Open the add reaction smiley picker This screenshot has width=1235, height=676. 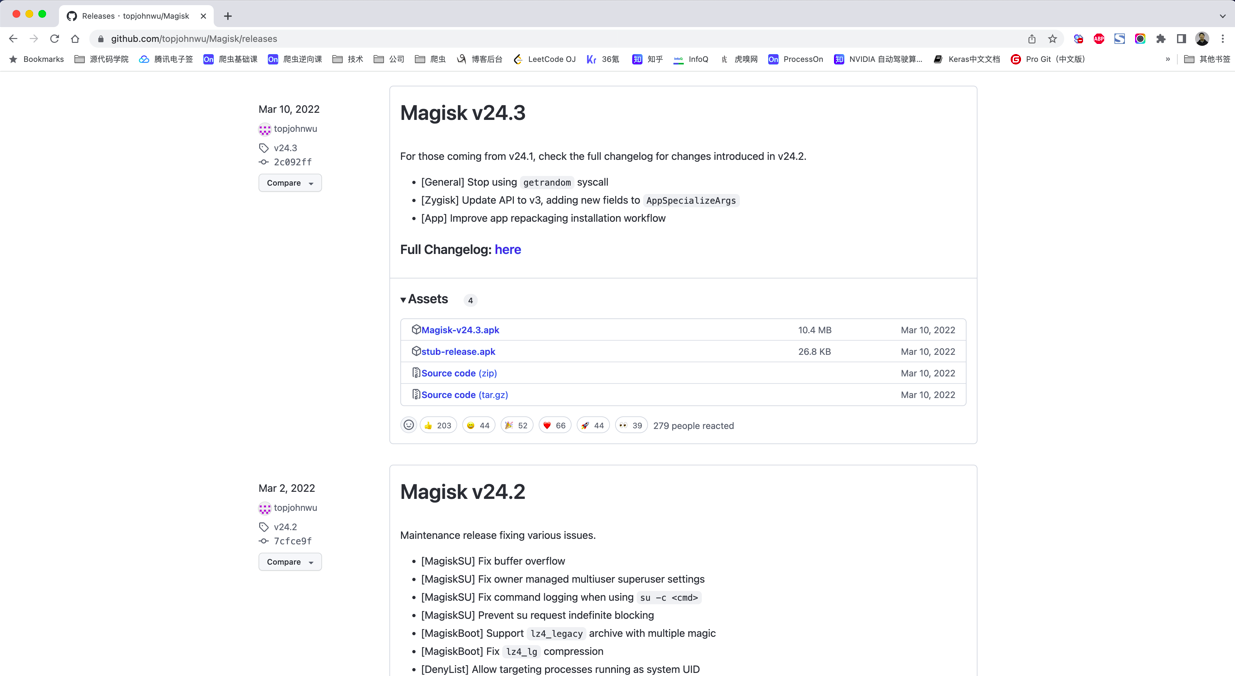pyautogui.click(x=408, y=425)
